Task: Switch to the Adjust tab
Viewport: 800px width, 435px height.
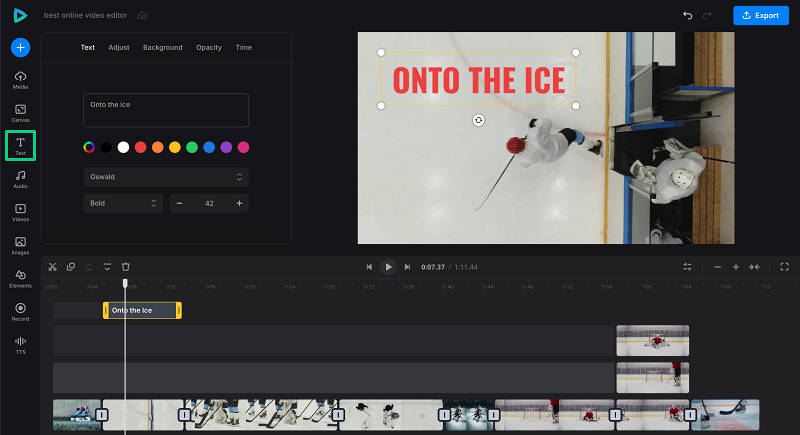Action: (119, 47)
